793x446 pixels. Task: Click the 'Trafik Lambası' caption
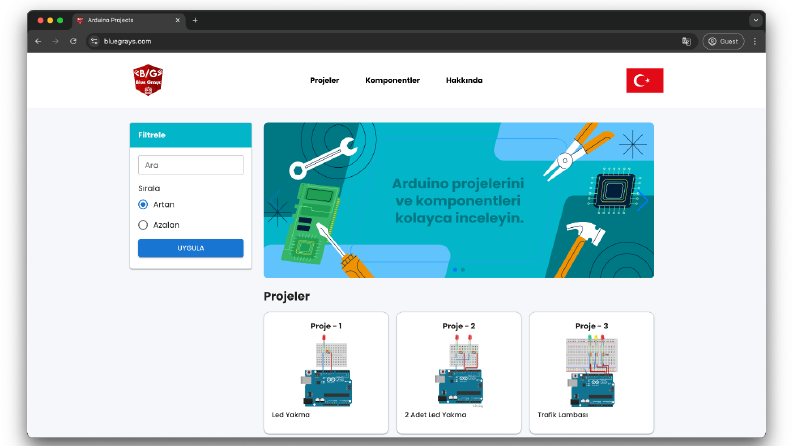pos(563,415)
